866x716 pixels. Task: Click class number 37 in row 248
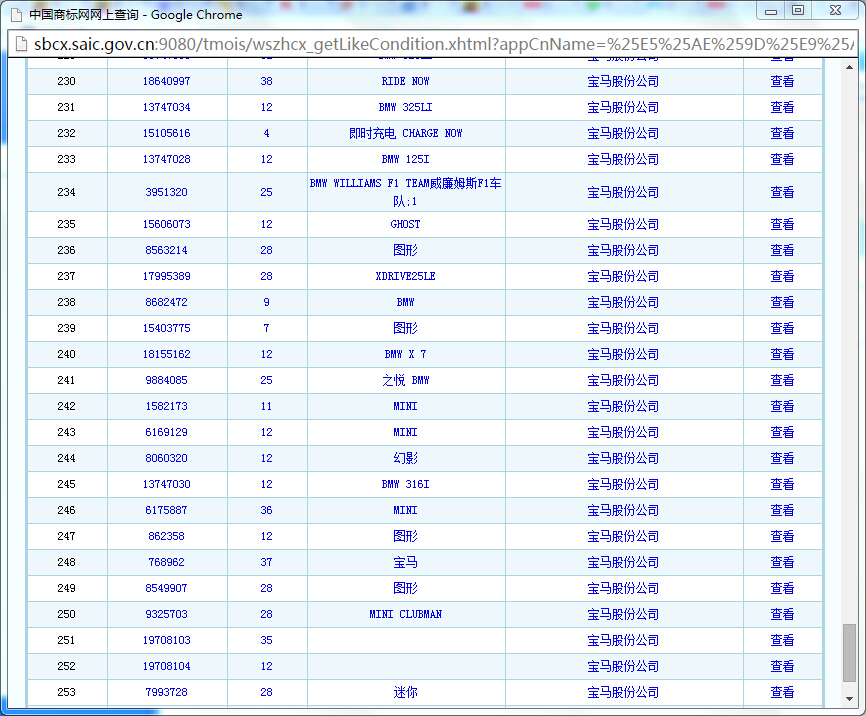[x=267, y=562]
